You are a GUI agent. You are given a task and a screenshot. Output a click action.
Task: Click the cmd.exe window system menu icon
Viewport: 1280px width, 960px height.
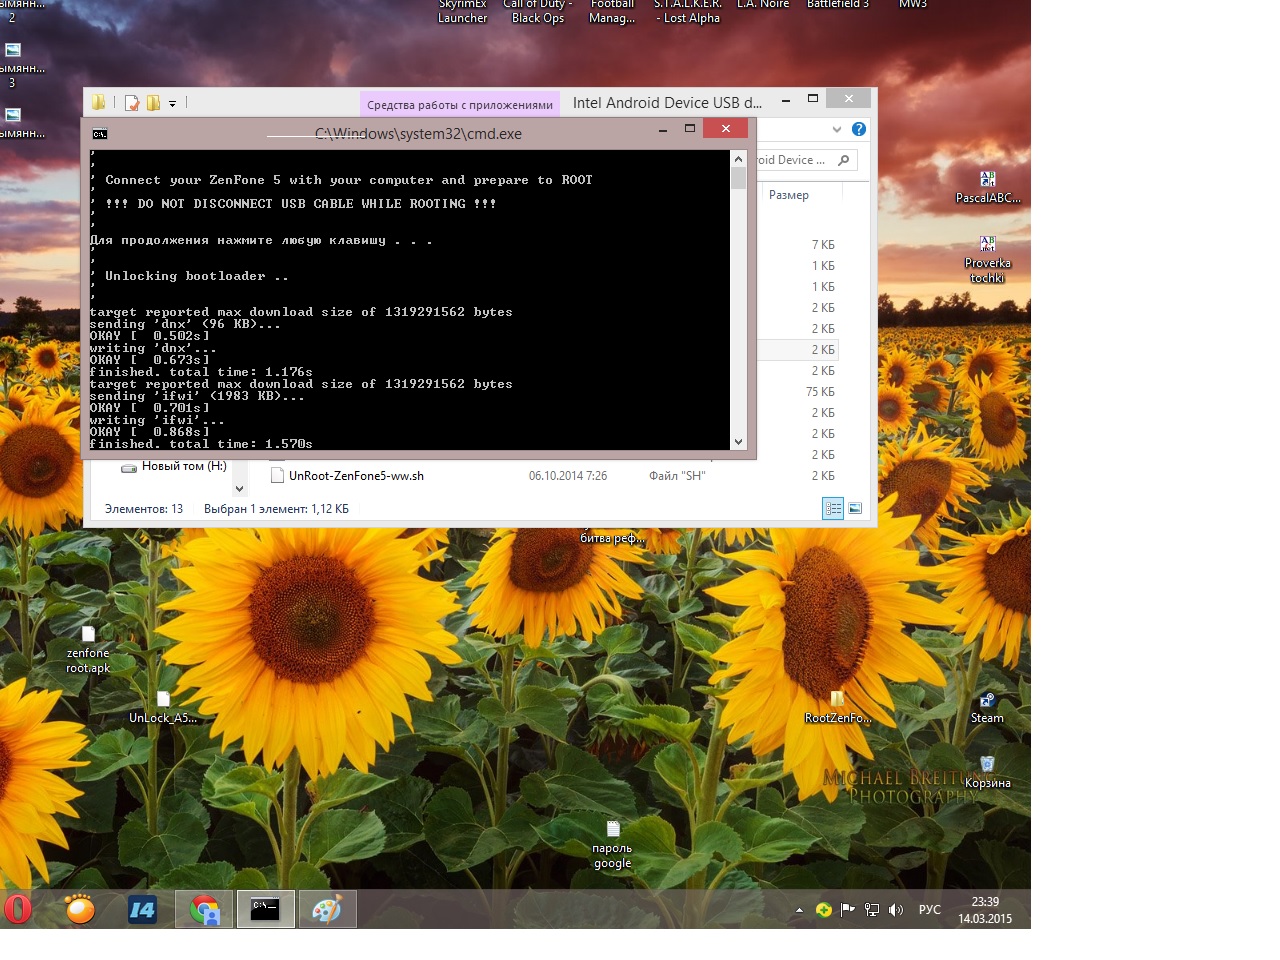pos(100,134)
